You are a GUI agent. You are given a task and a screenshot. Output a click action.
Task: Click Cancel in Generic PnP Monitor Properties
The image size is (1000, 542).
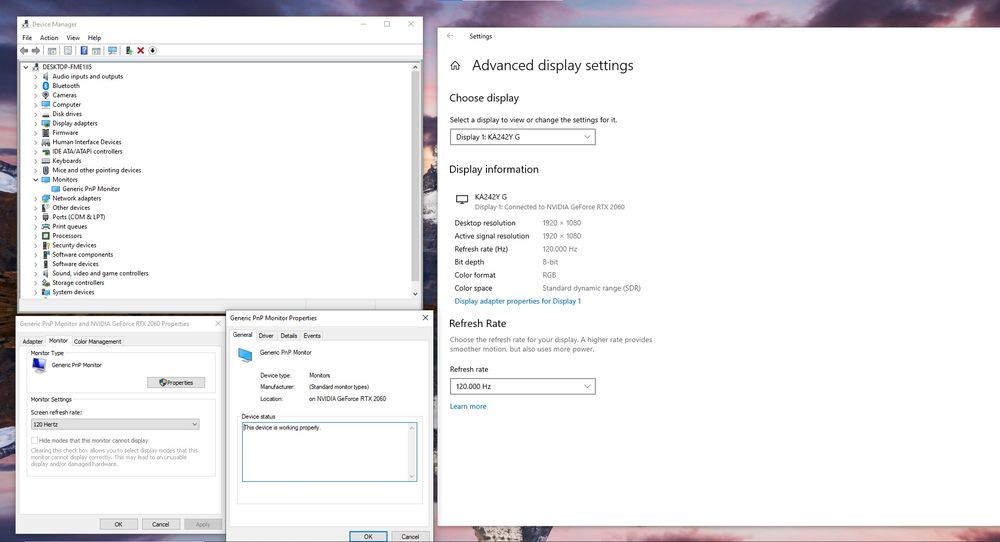point(410,536)
